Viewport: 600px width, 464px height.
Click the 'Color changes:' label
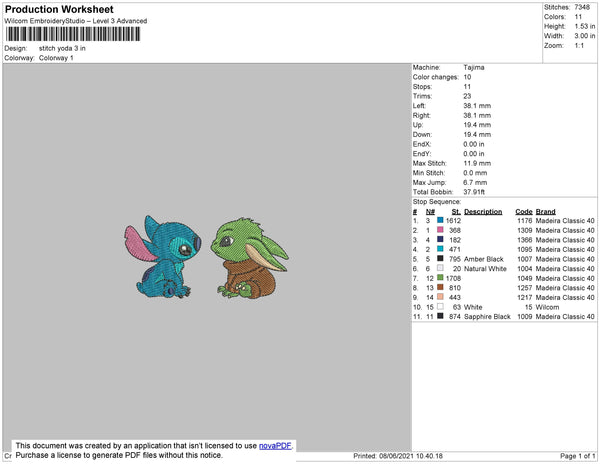tap(435, 77)
